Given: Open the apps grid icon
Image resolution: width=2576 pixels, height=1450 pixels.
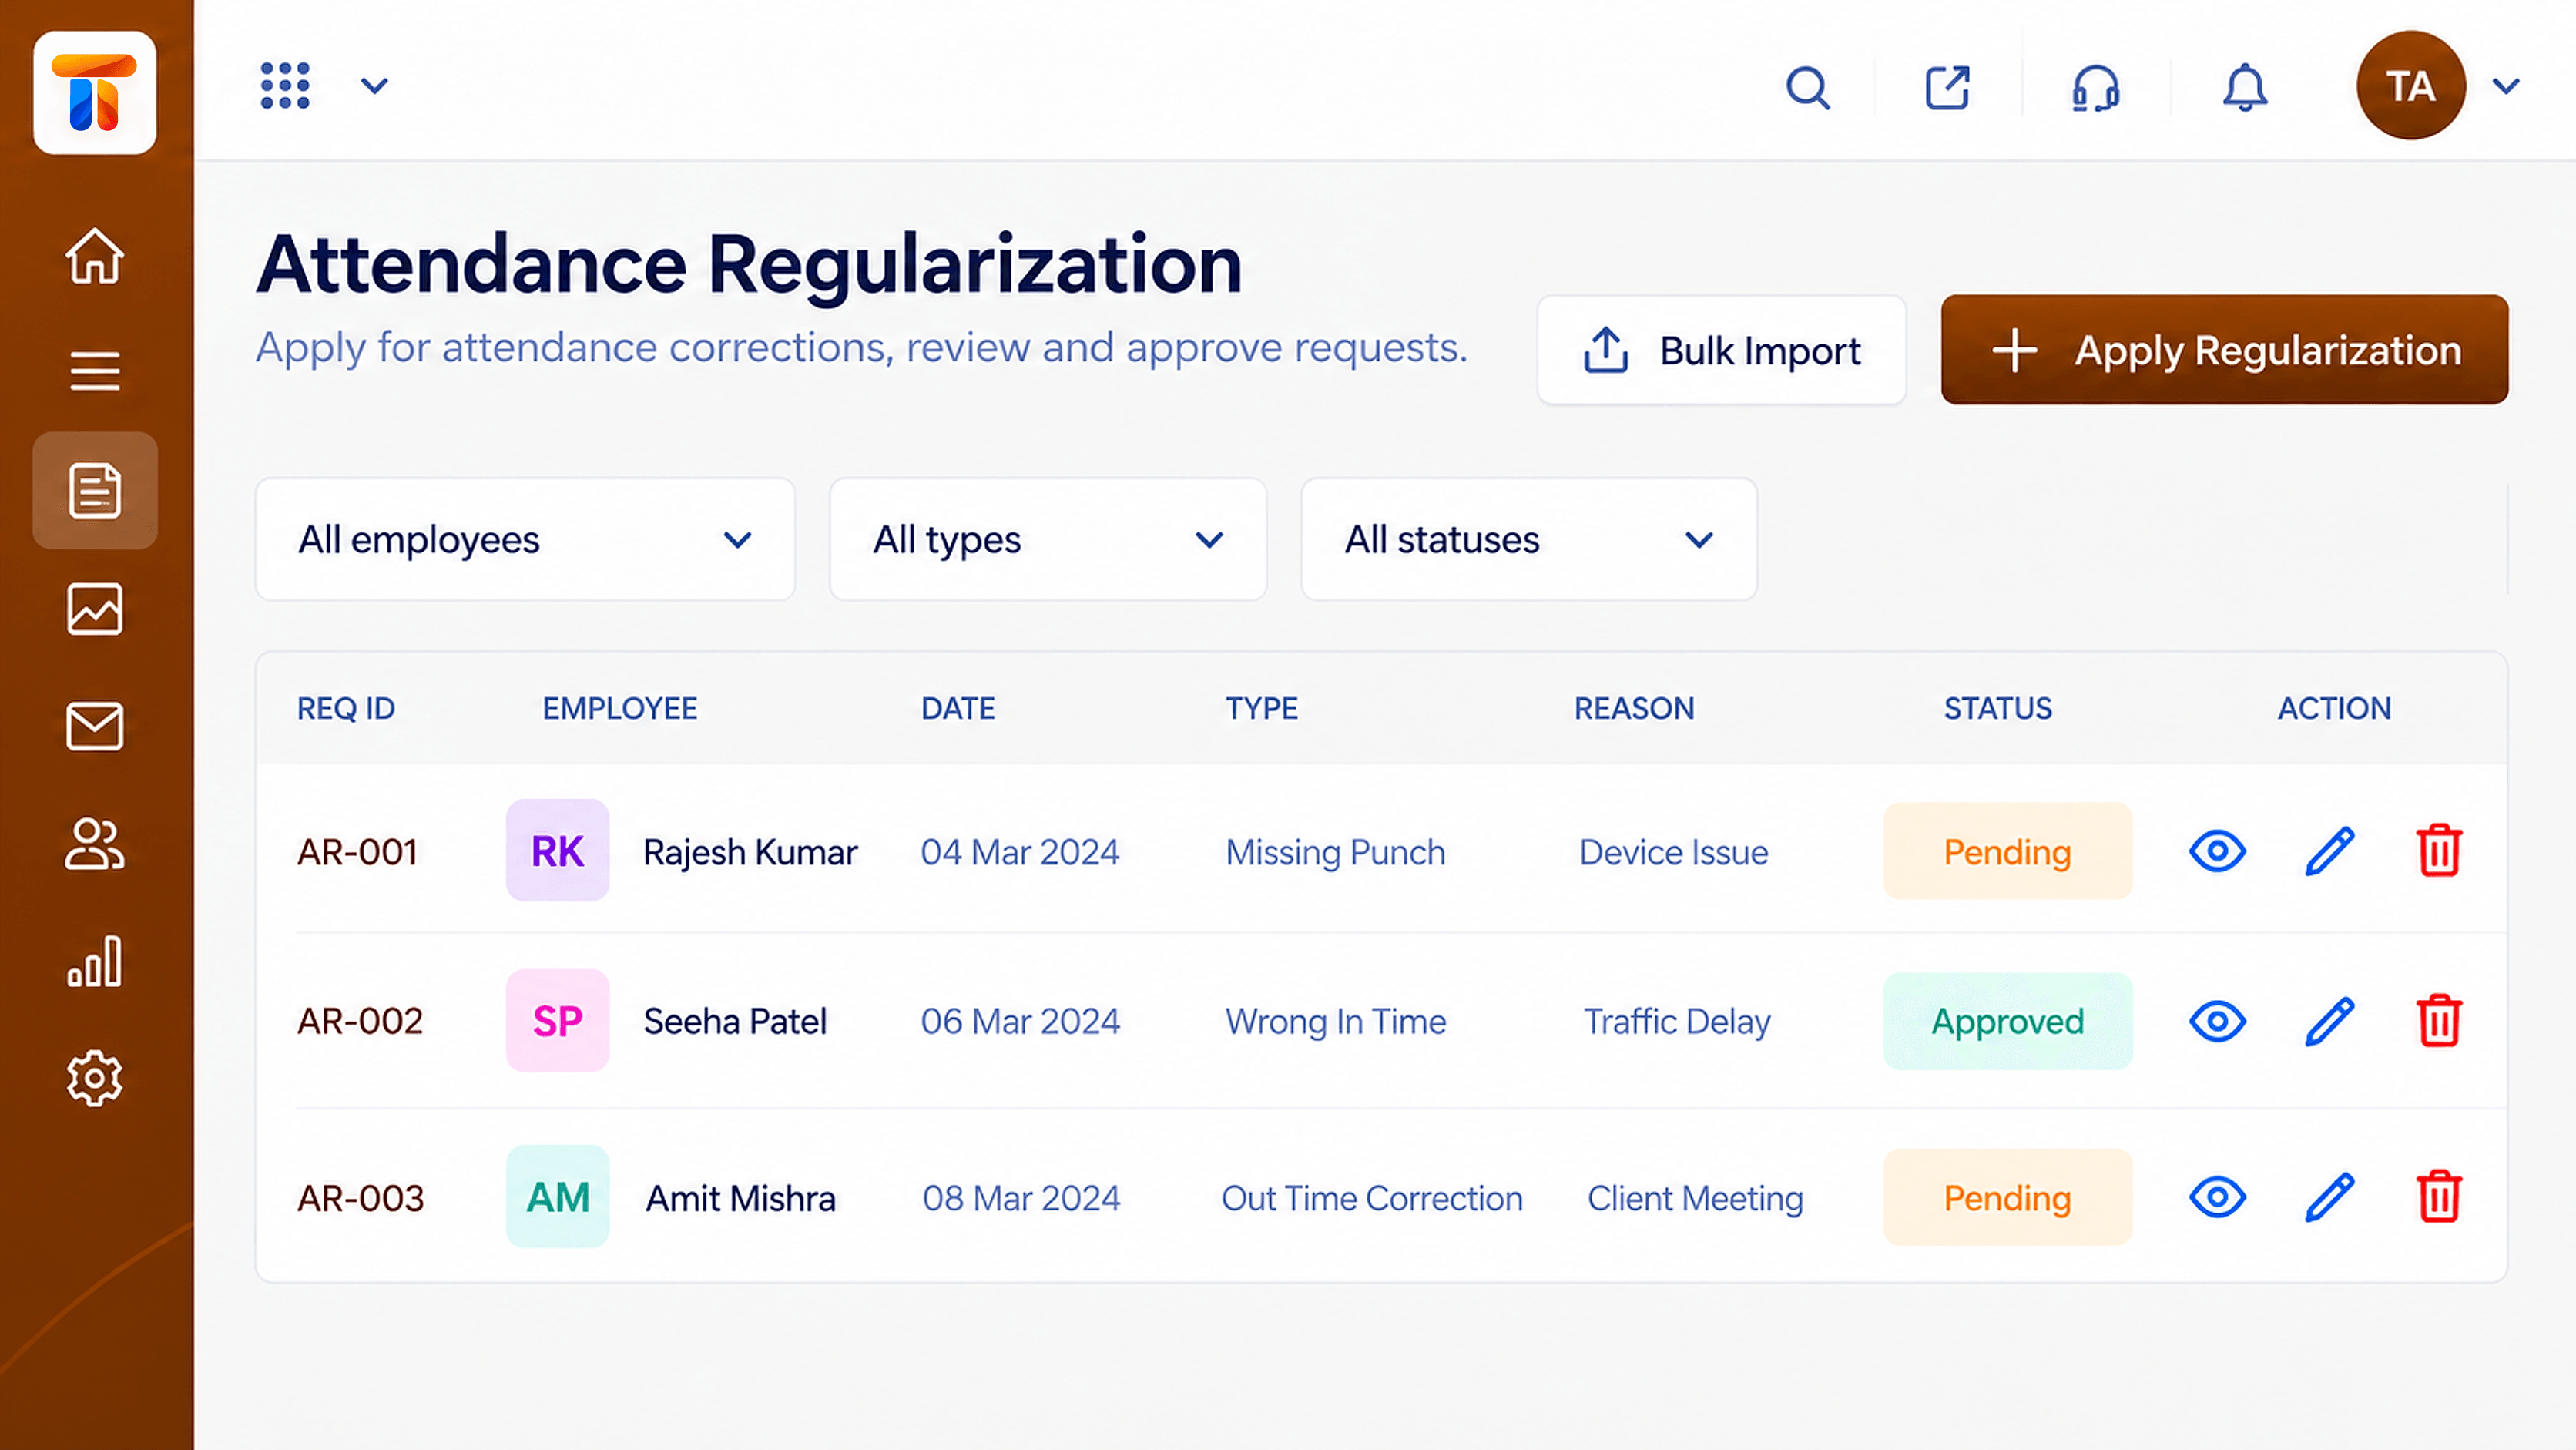Looking at the screenshot, I should point(285,86).
